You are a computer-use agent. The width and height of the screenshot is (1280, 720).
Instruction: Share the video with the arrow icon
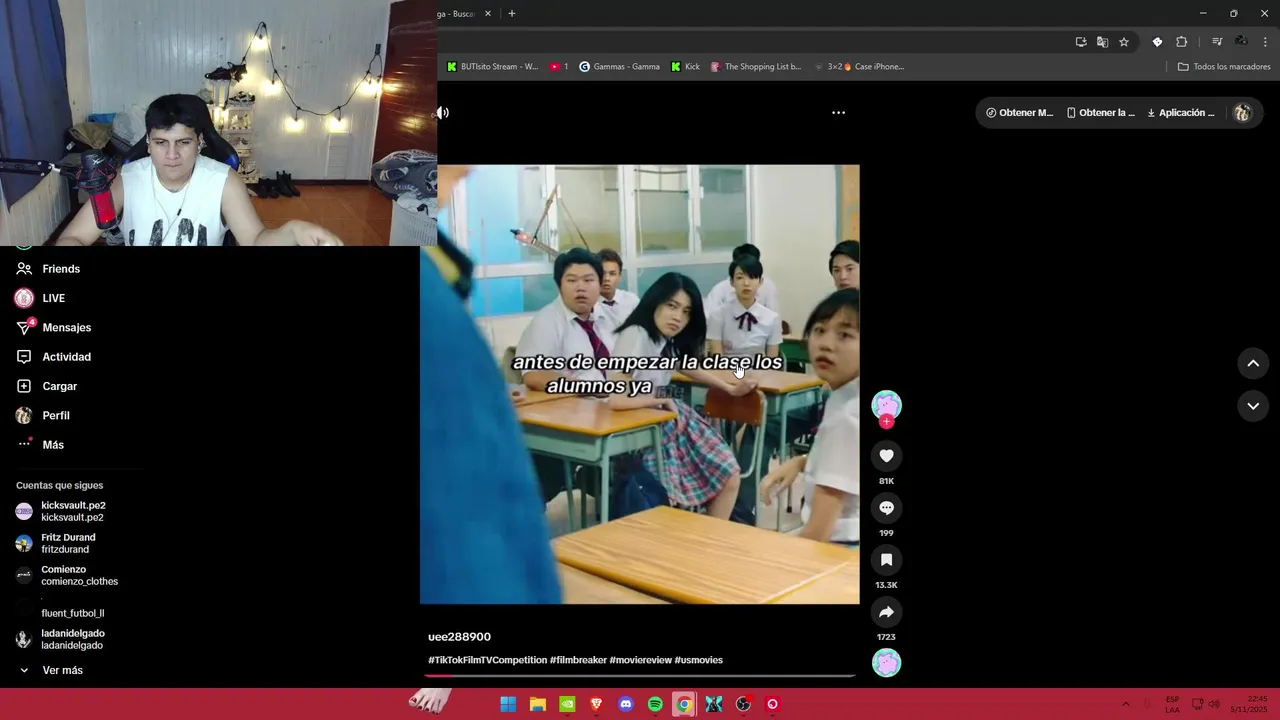886,612
